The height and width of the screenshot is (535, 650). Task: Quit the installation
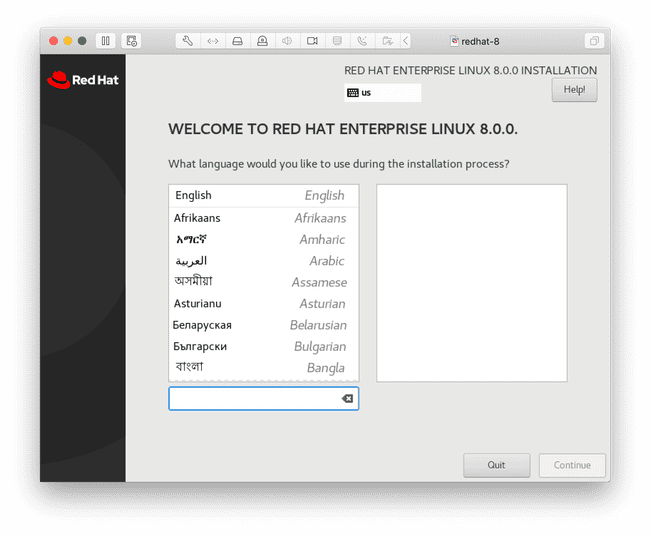pyautogui.click(x=497, y=465)
